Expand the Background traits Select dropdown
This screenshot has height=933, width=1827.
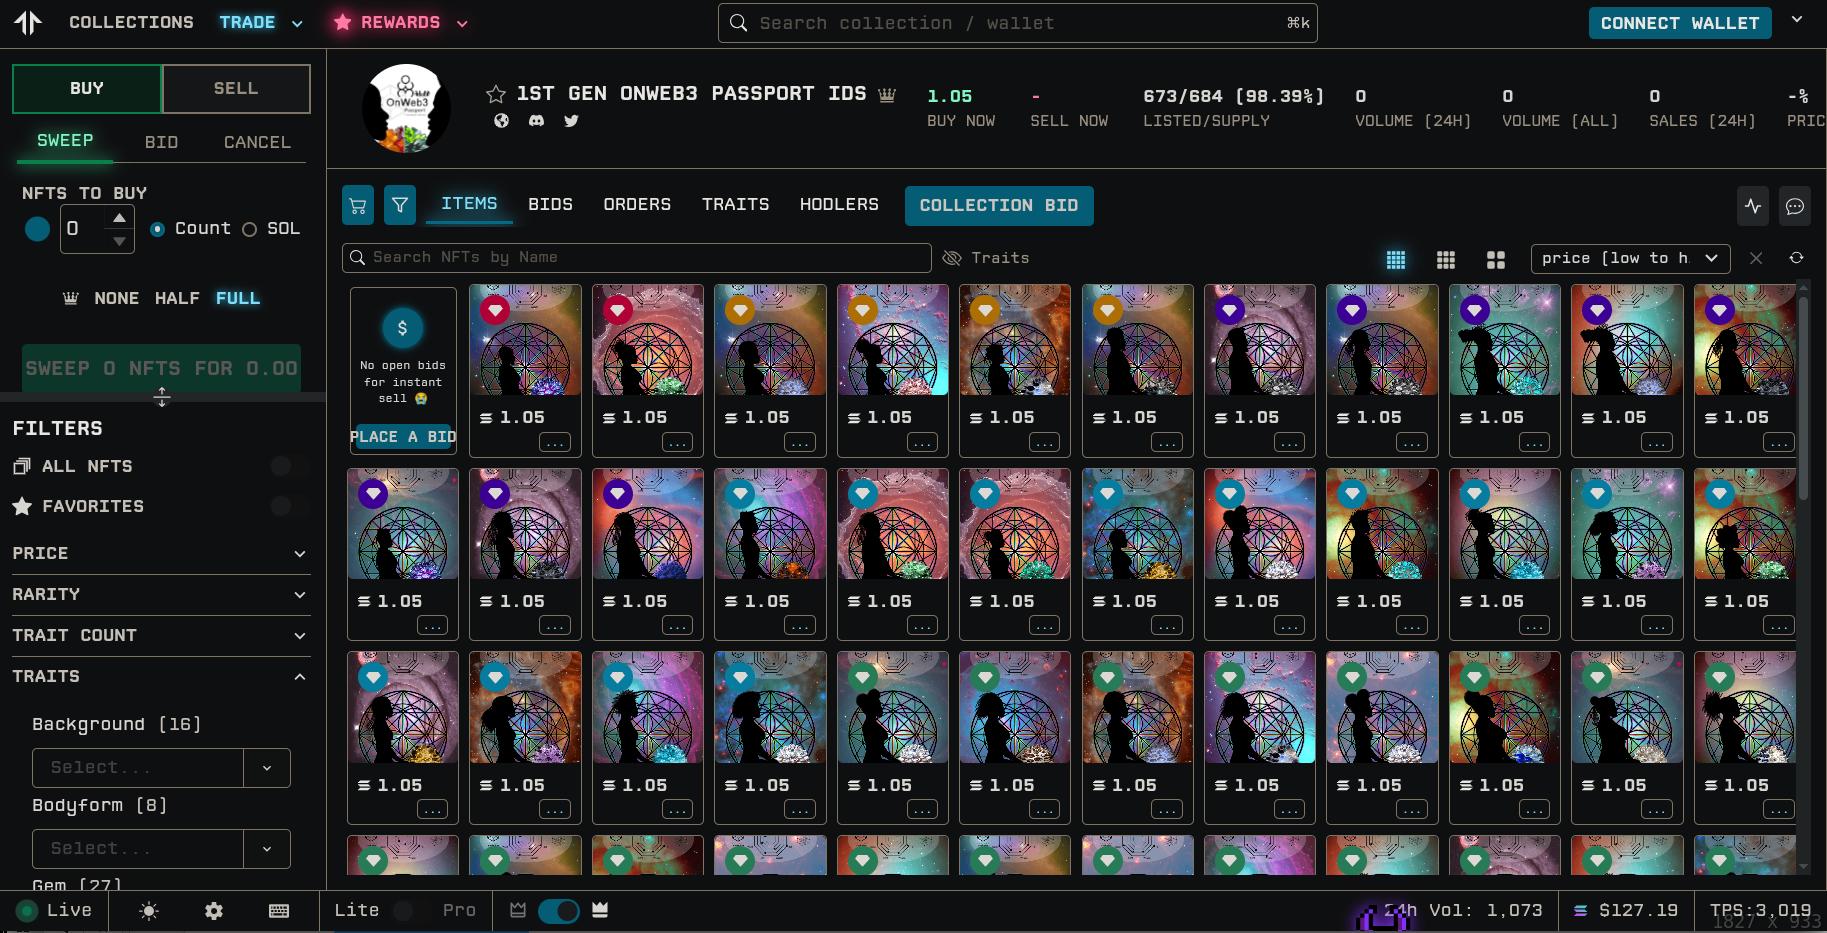pyautogui.click(x=160, y=767)
